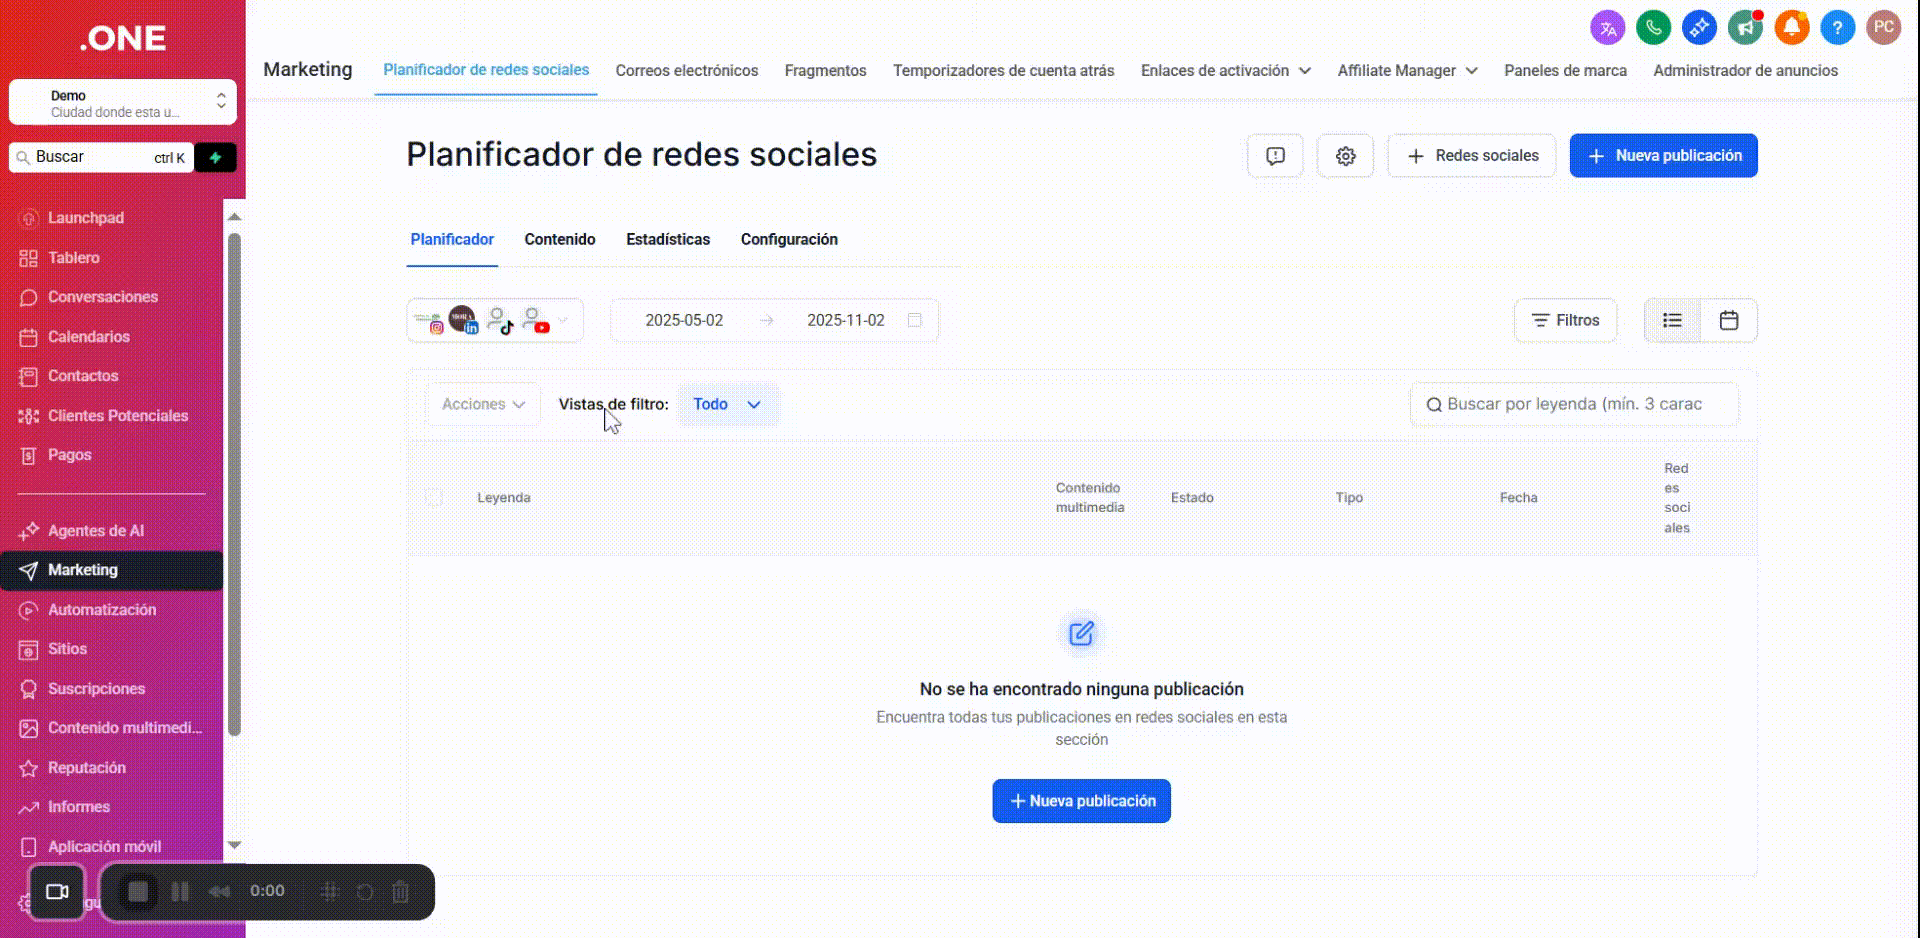Open Administrador de anuncios nav item
1920x938 pixels.
[x=1746, y=71]
